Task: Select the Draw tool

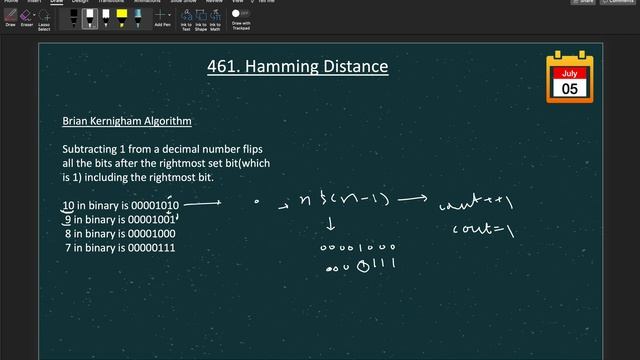Action: click(x=10, y=18)
